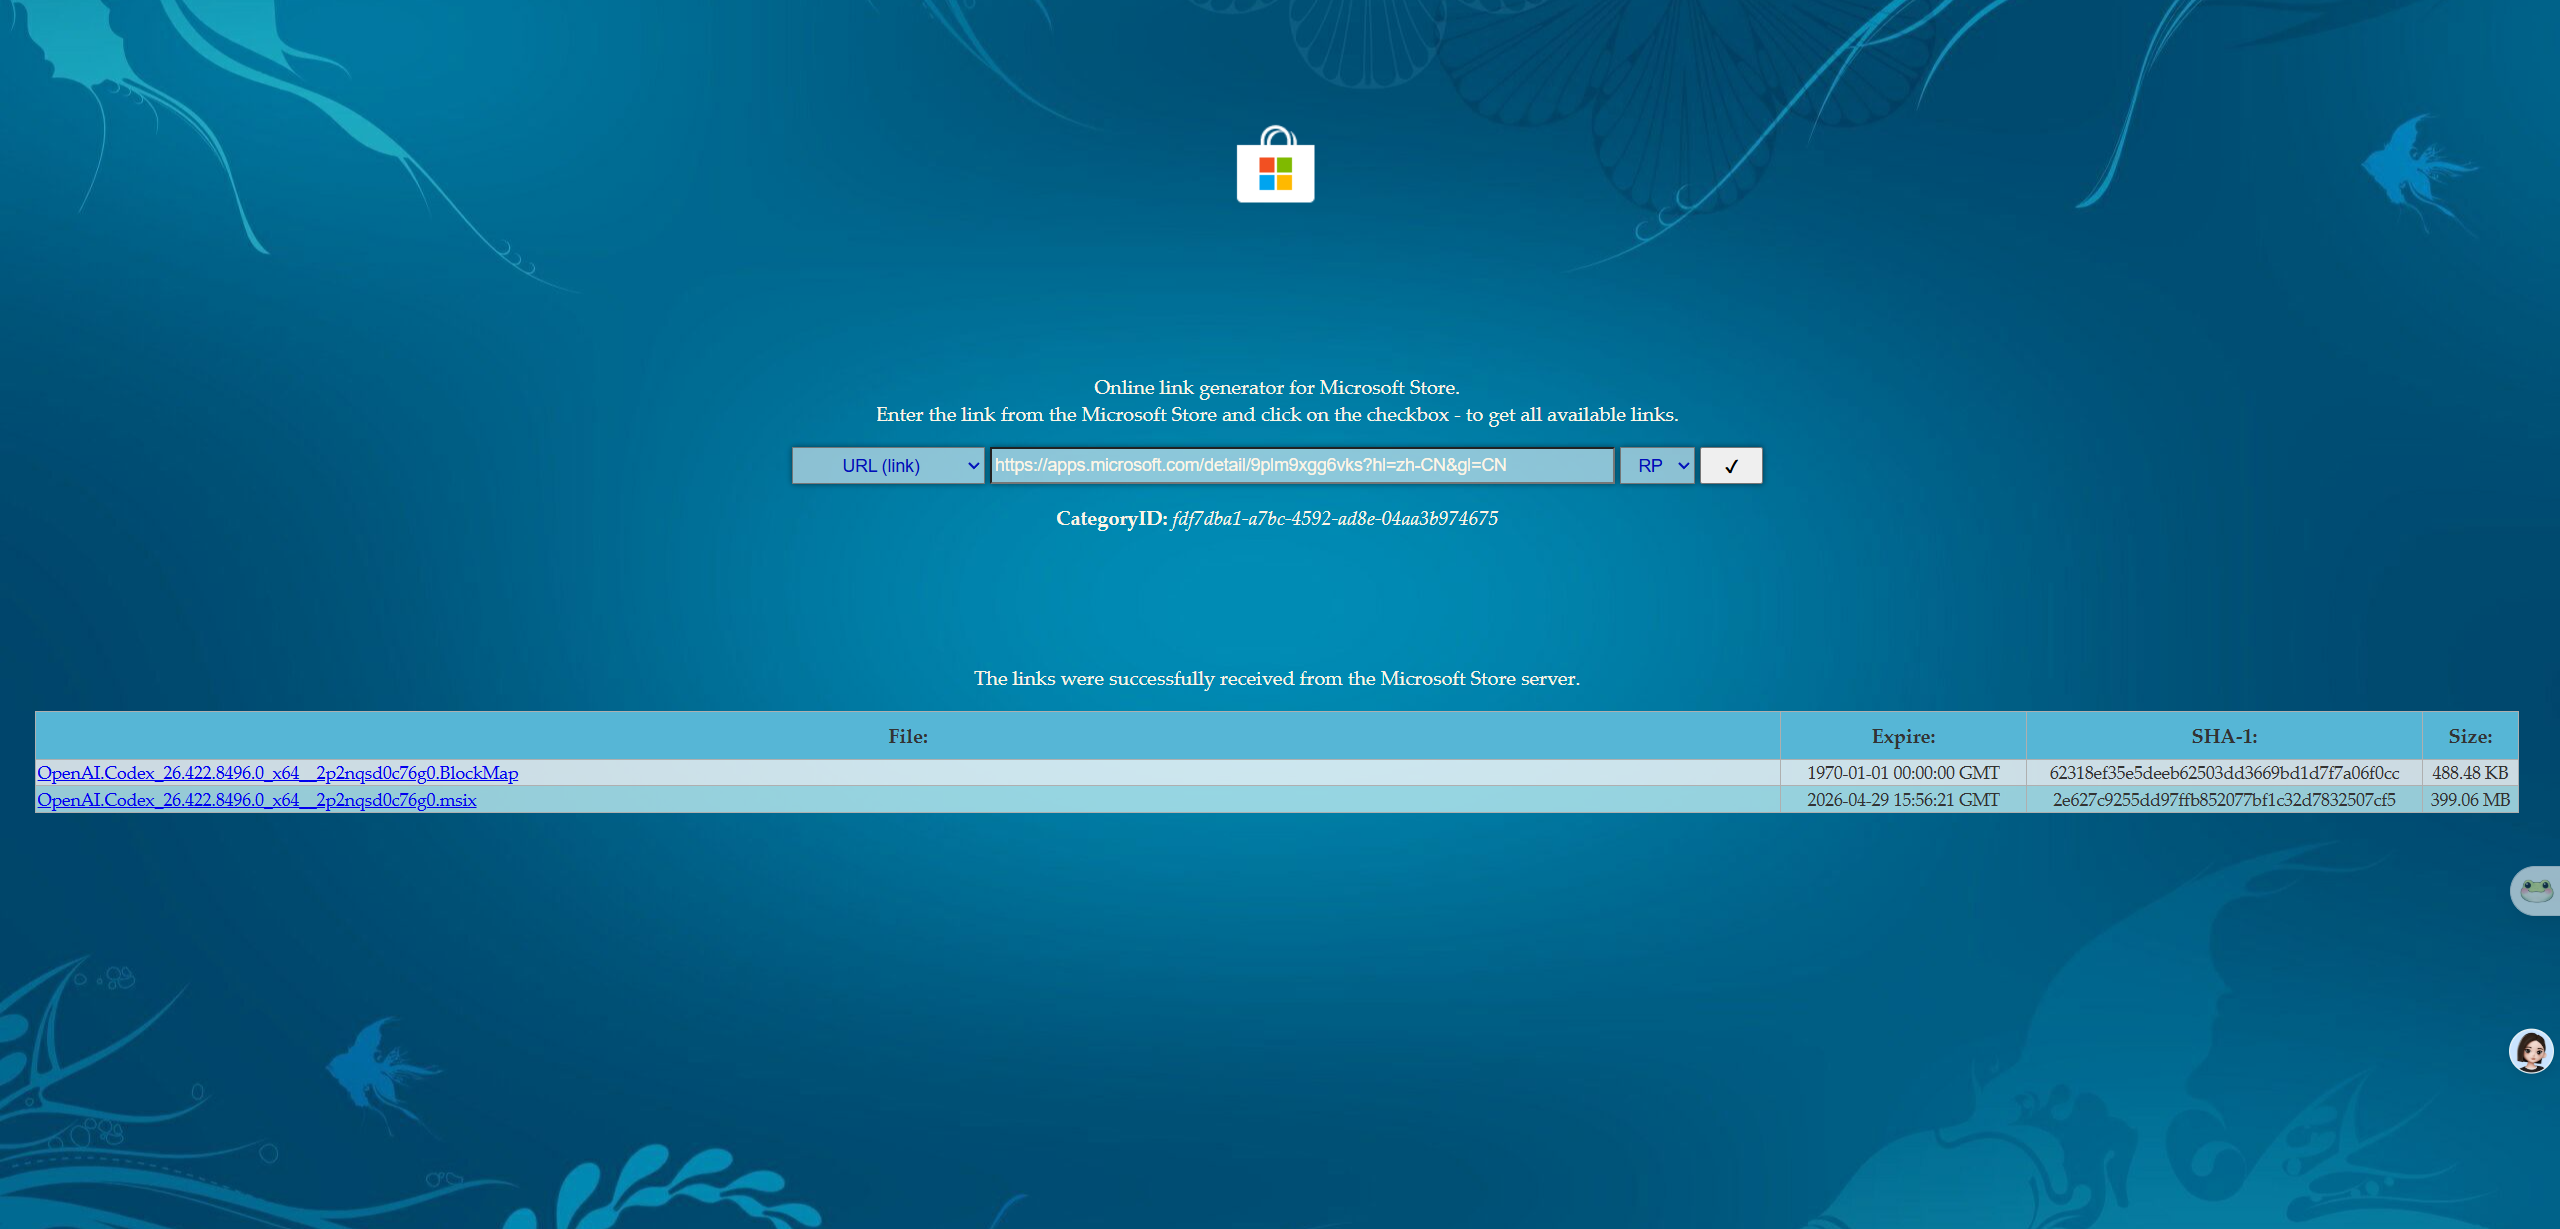Click the Size column header
2560x1229 pixels.
click(x=2469, y=736)
